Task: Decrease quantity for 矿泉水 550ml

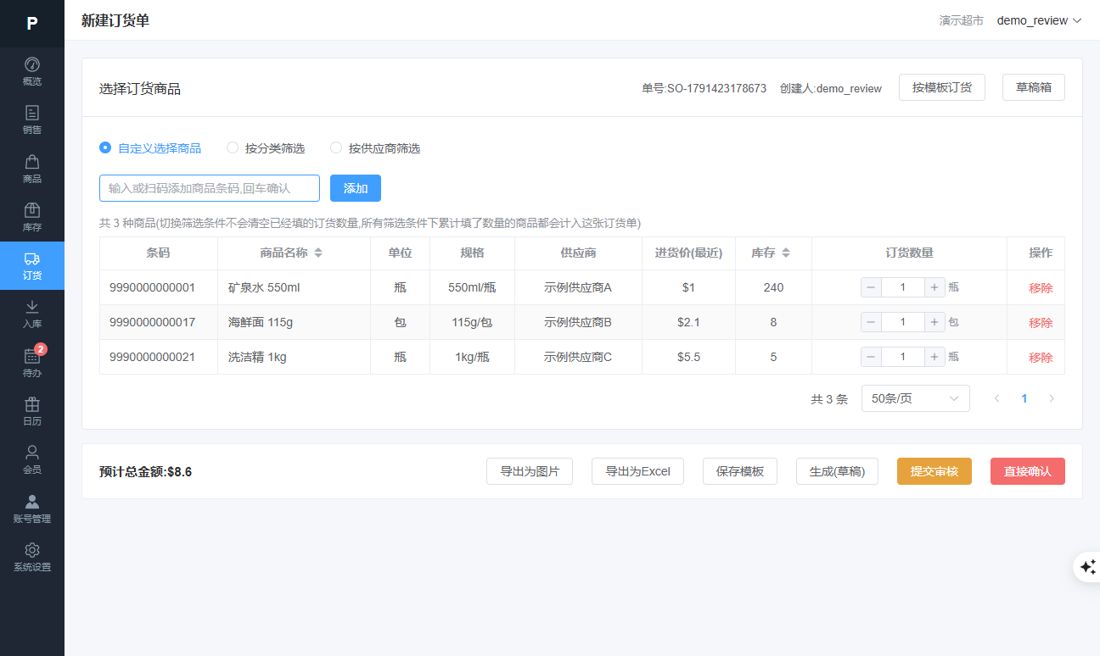Action: [871, 287]
